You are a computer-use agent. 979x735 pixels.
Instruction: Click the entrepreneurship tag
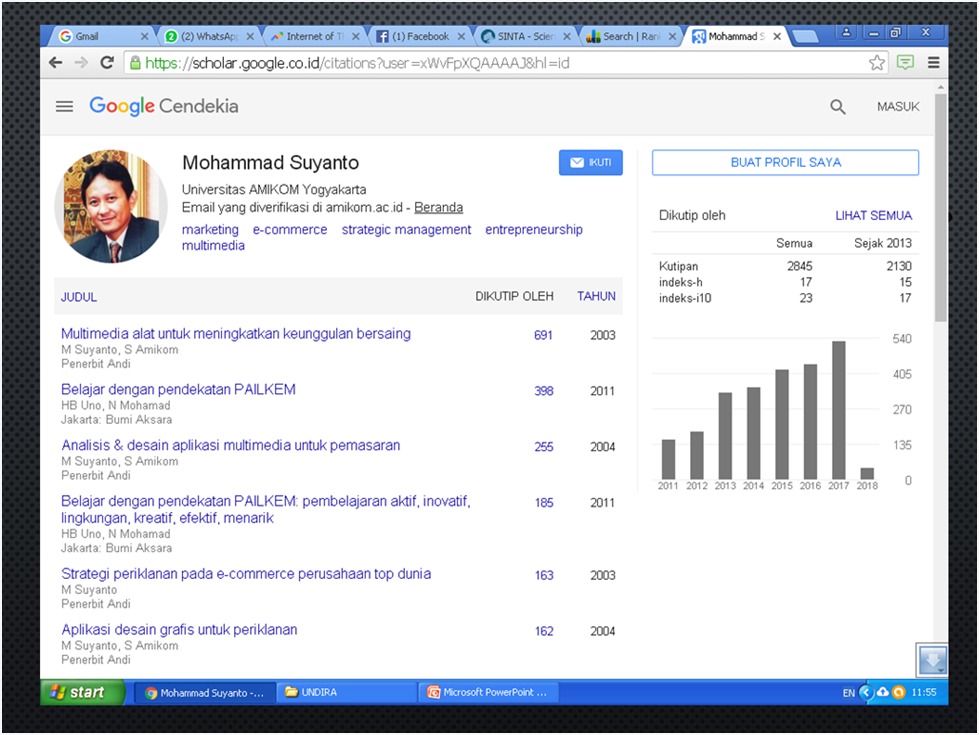(534, 230)
